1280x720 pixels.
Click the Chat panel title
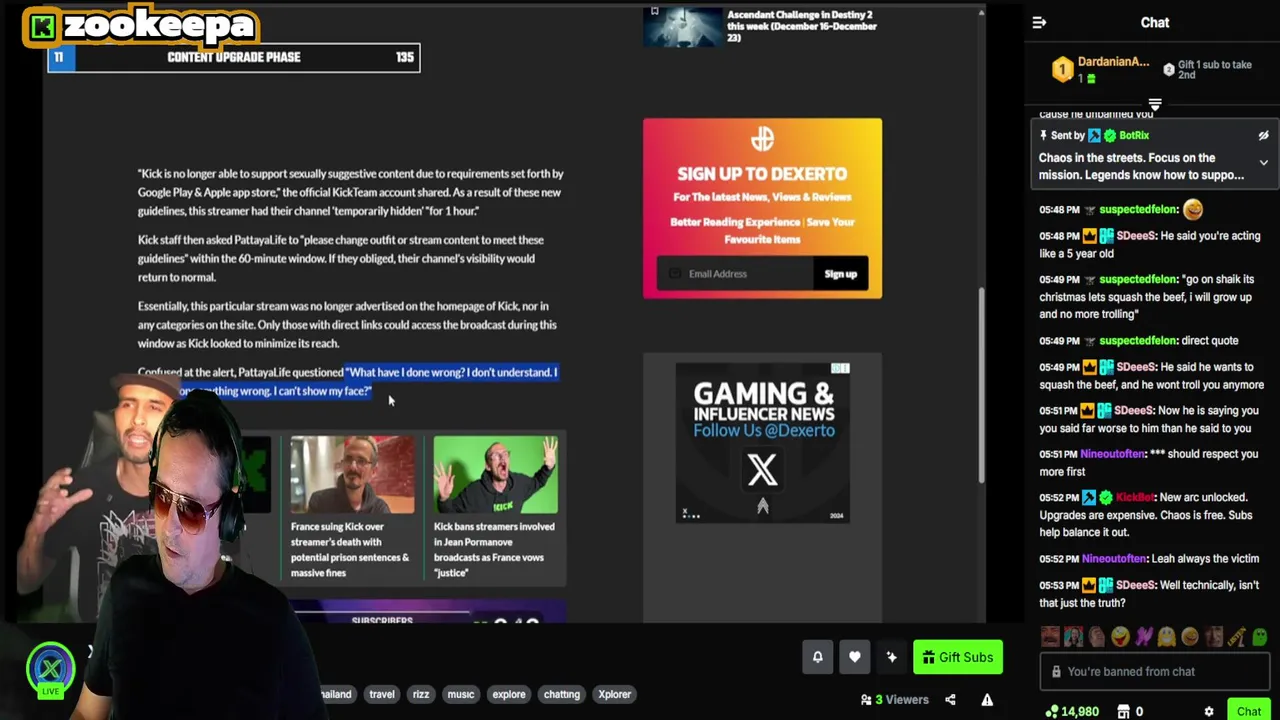tap(1155, 22)
